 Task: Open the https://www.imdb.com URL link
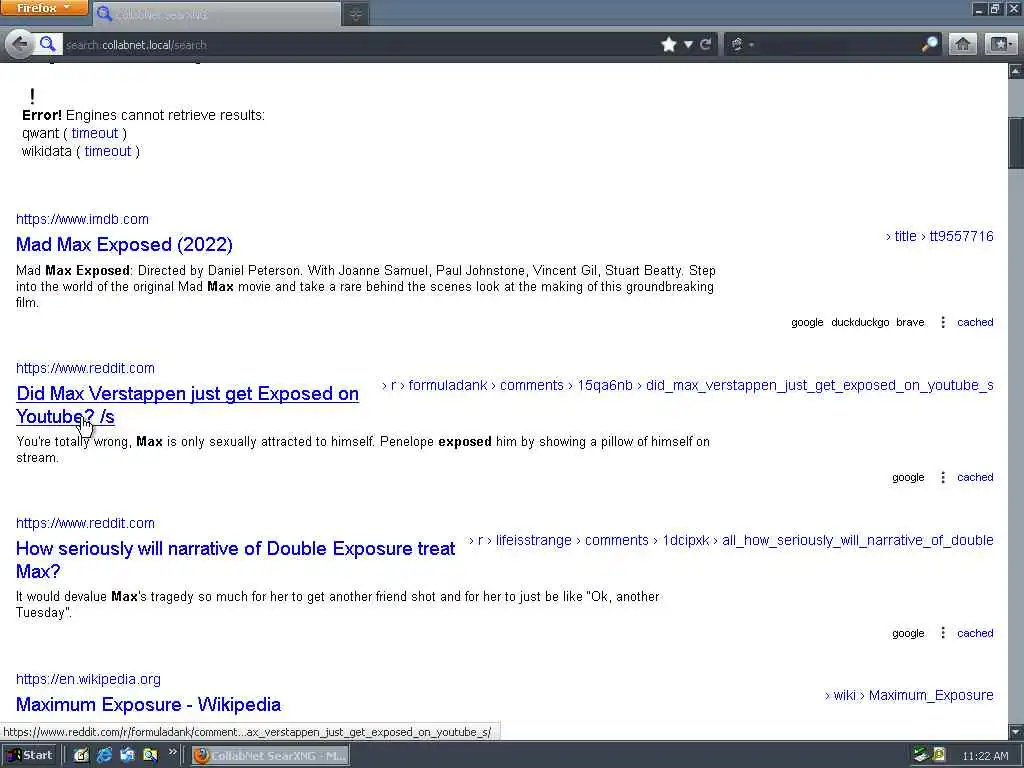82,219
